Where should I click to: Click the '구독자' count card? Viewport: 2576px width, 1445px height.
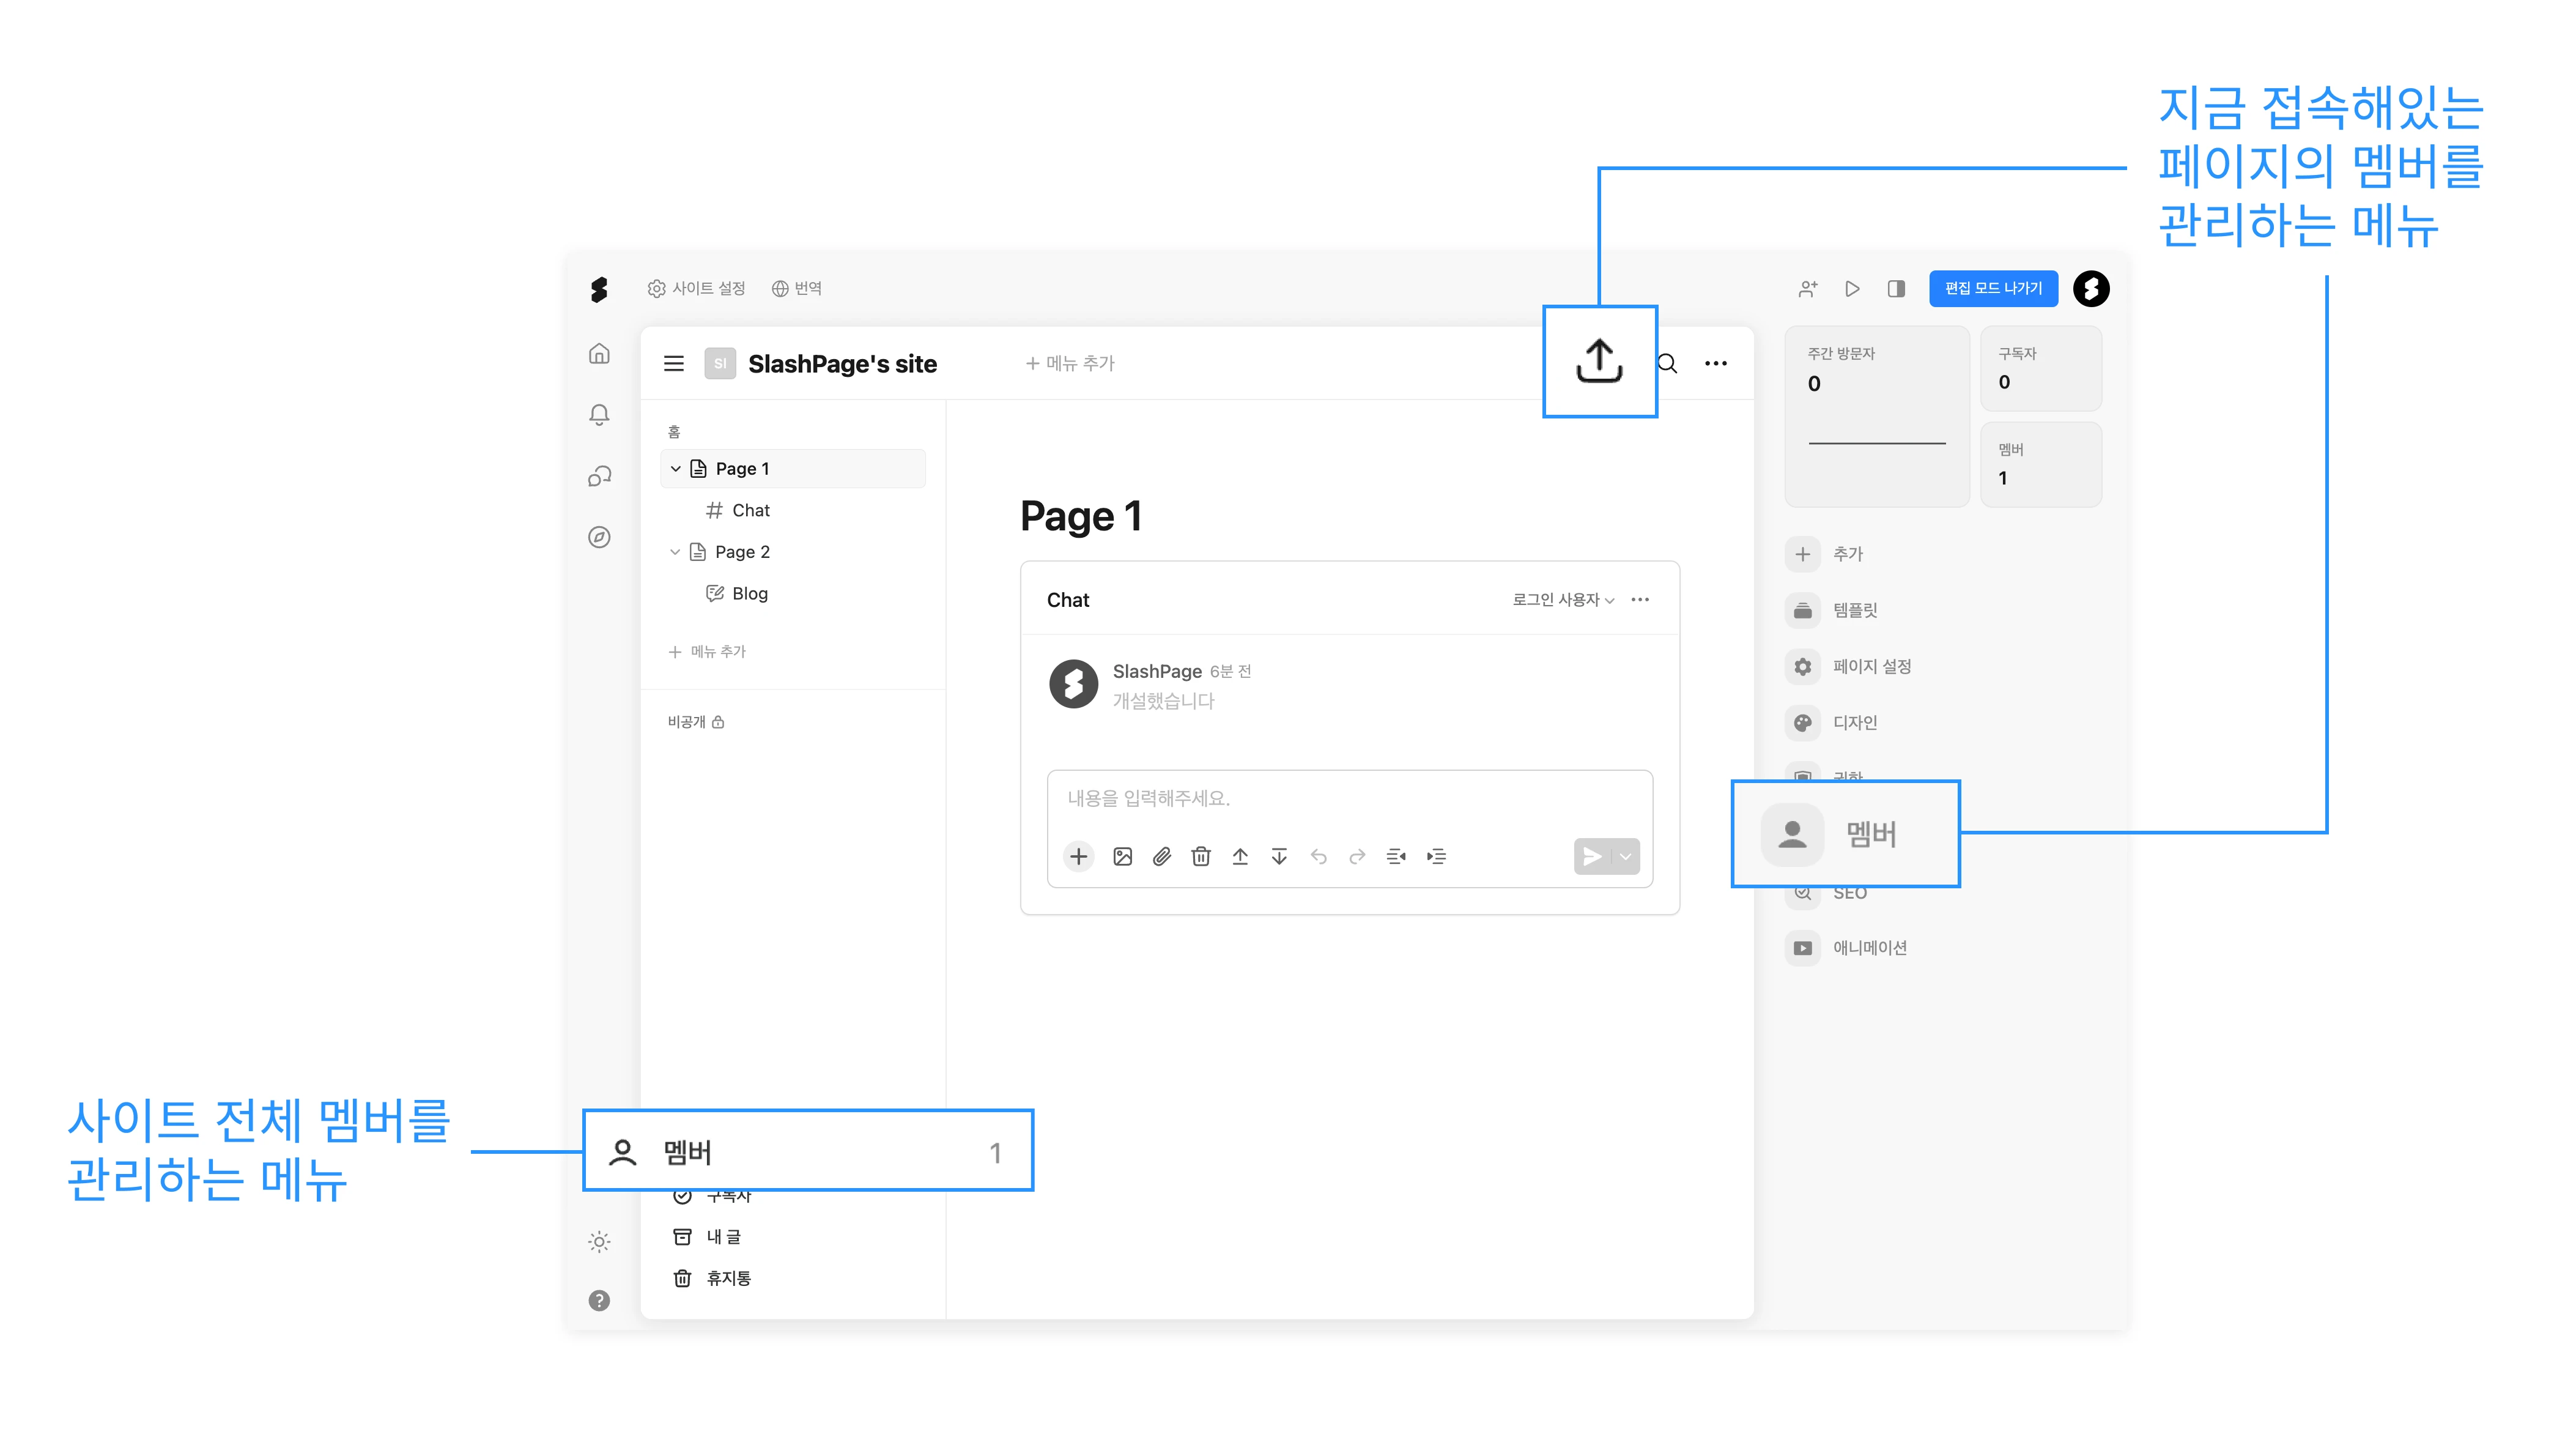coord(2041,369)
